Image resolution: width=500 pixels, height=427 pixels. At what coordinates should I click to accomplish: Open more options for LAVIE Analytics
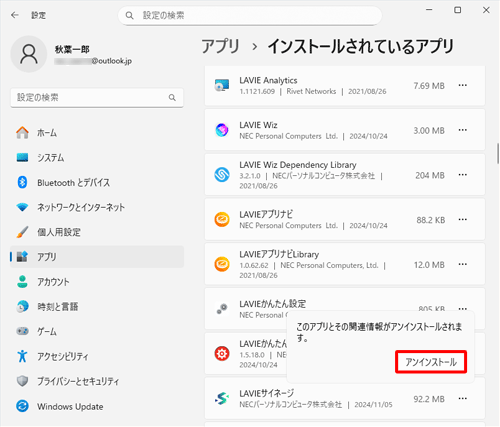(462, 85)
